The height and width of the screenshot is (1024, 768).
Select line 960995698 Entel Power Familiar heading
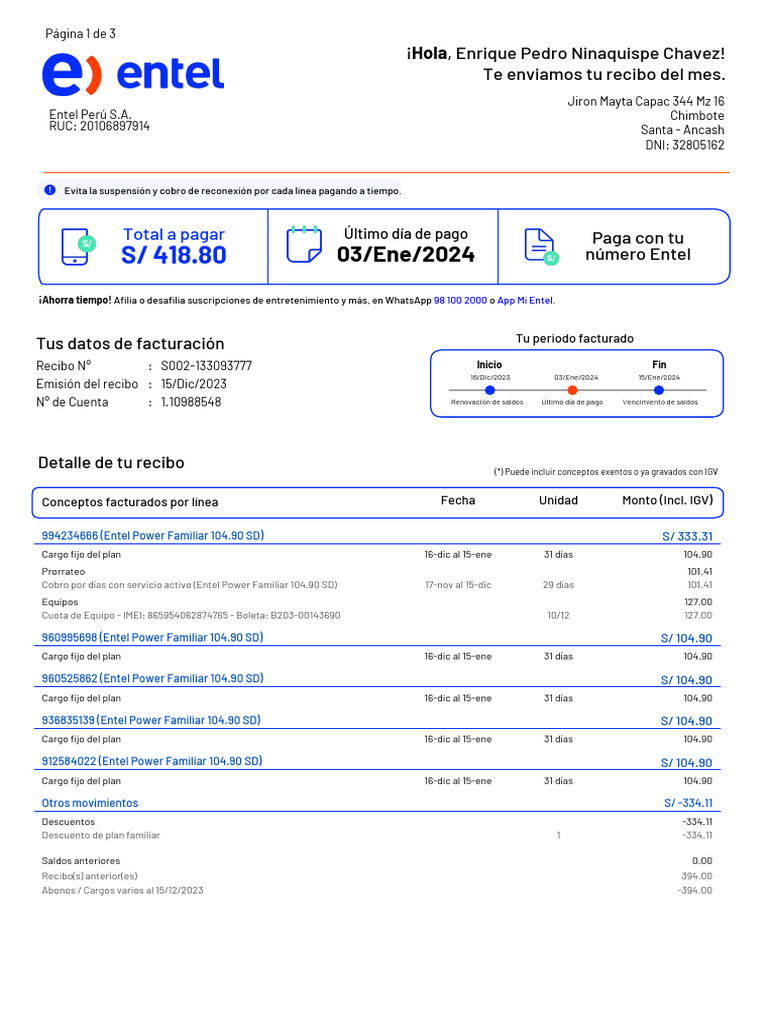coord(152,637)
